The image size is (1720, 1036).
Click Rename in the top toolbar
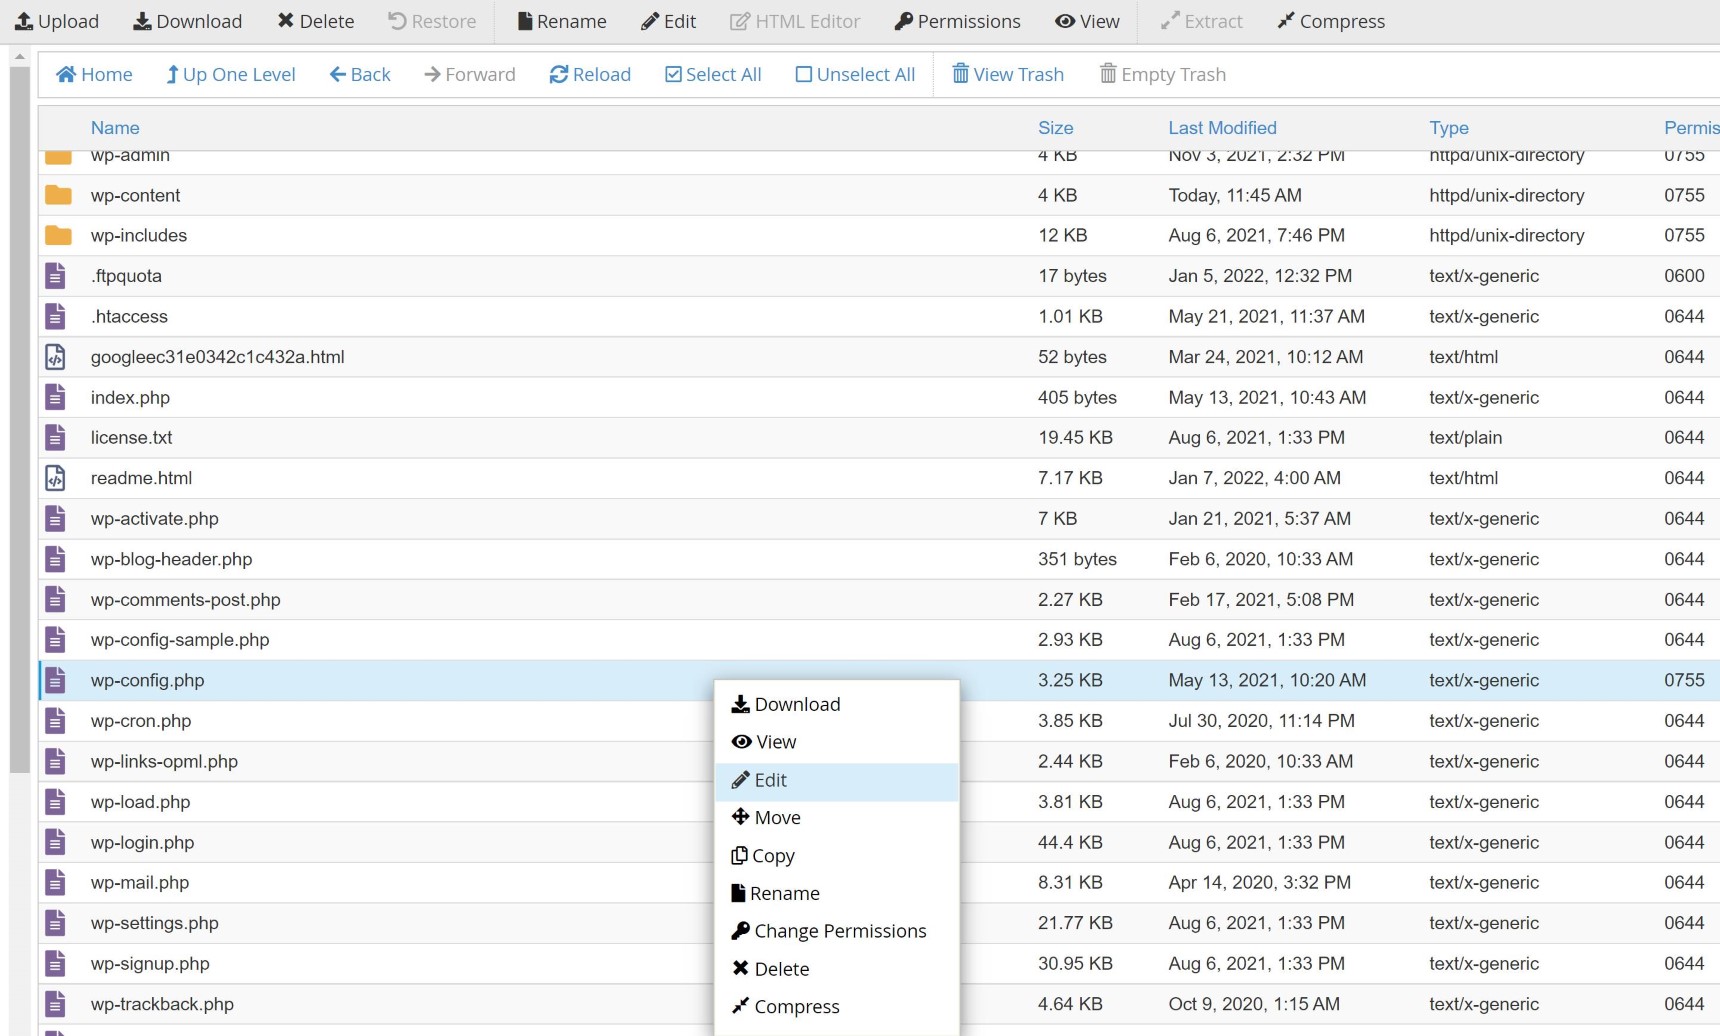[562, 21]
